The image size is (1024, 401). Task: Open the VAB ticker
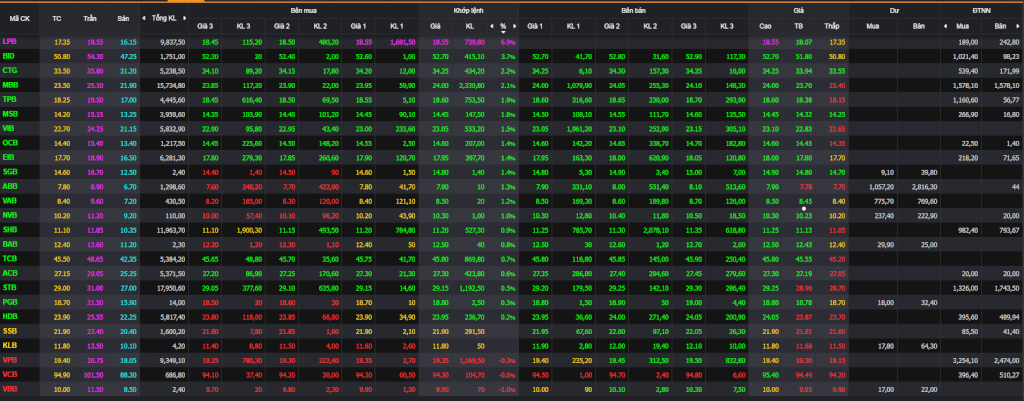point(10,200)
